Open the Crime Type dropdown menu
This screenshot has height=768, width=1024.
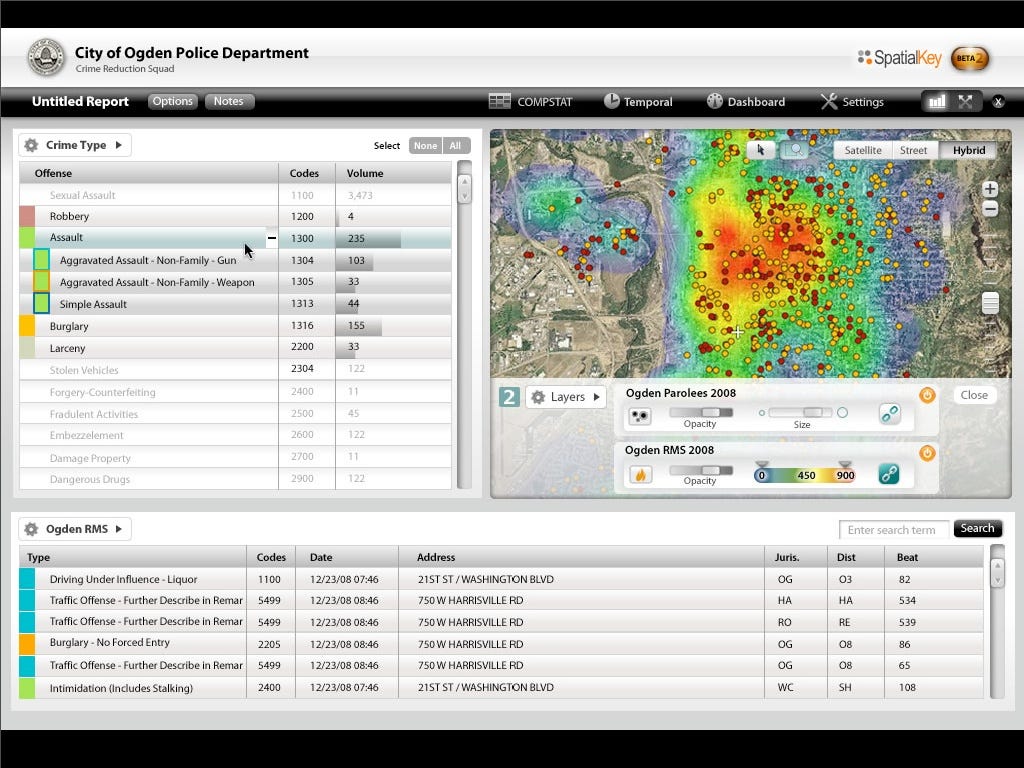(x=75, y=145)
